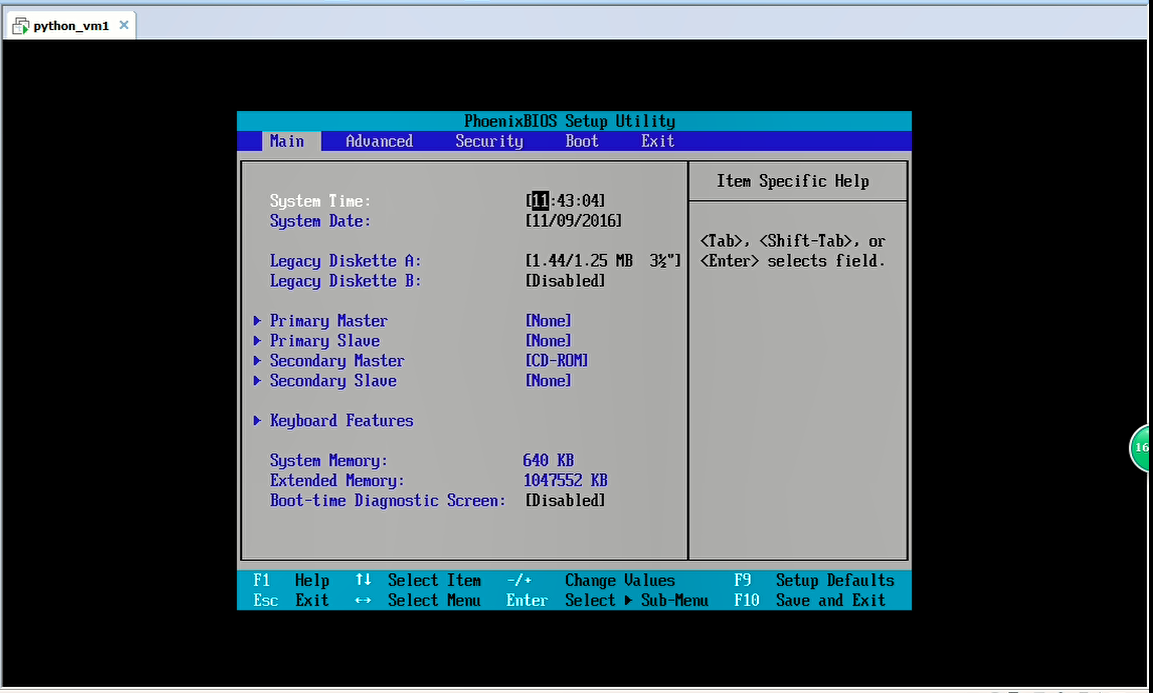
Task: Click the F10 Save and Exit hint
Action: click(x=810, y=600)
